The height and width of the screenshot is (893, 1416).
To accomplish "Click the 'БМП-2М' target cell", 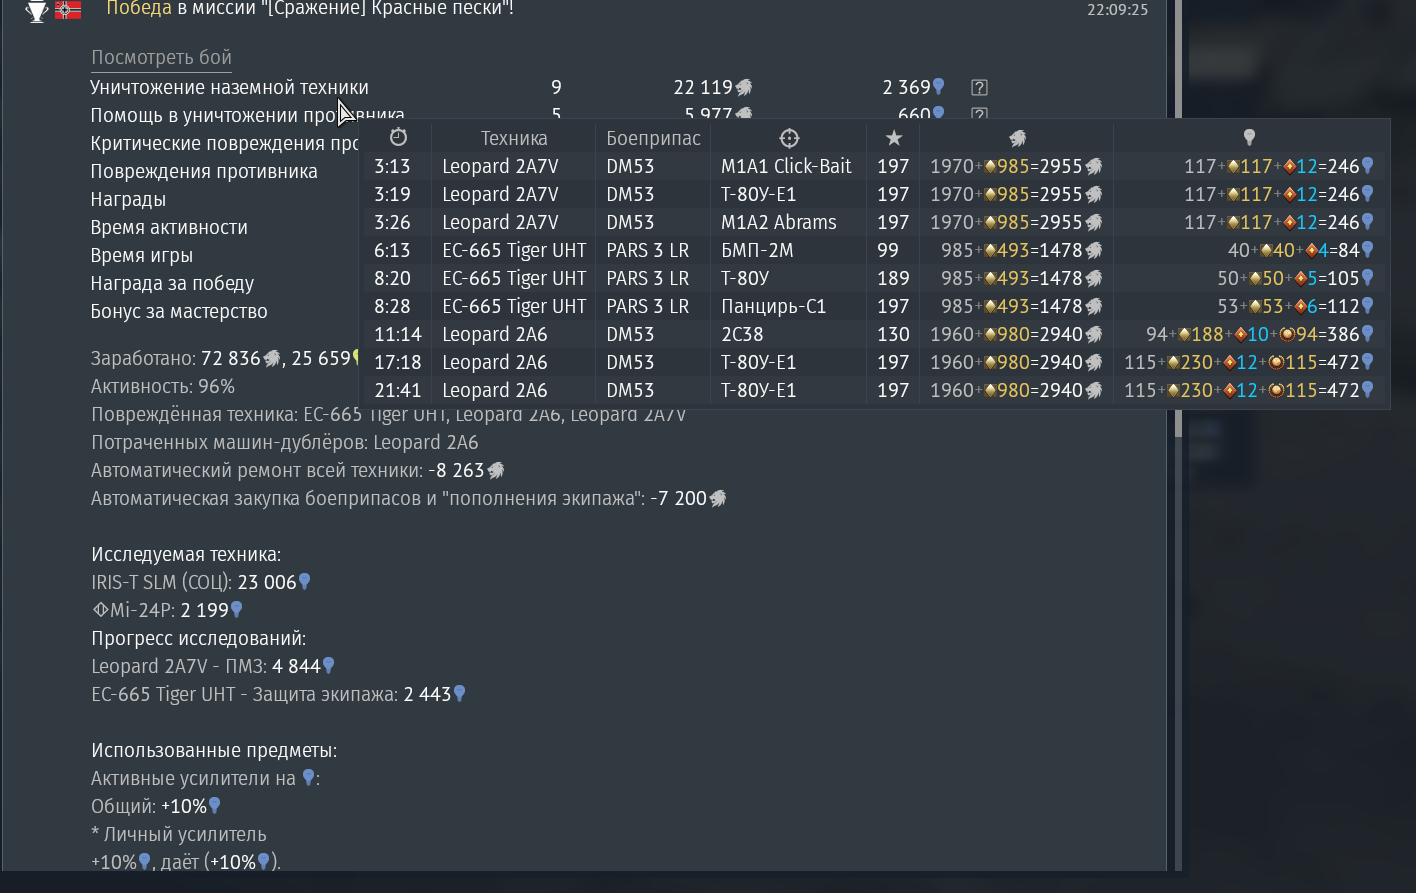I will coord(757,250).
